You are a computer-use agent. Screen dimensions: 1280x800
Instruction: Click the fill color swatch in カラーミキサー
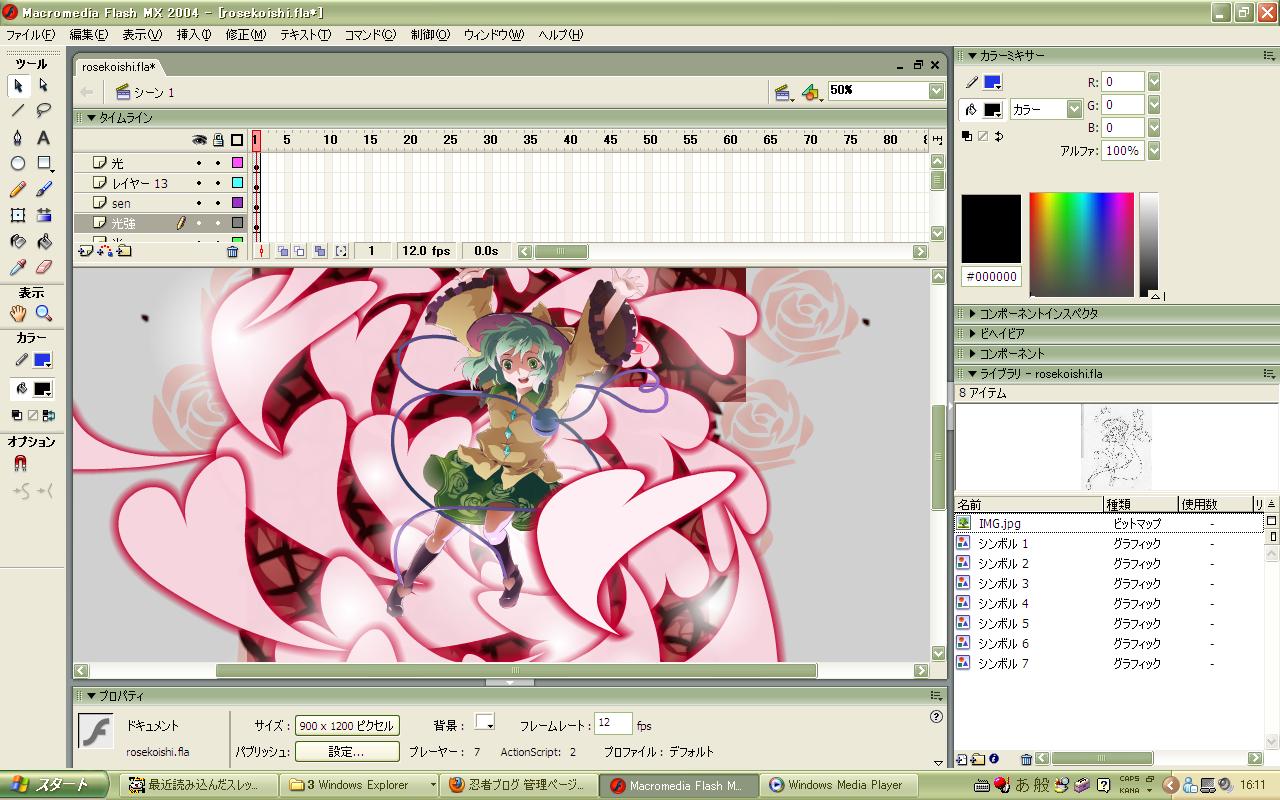992,109
